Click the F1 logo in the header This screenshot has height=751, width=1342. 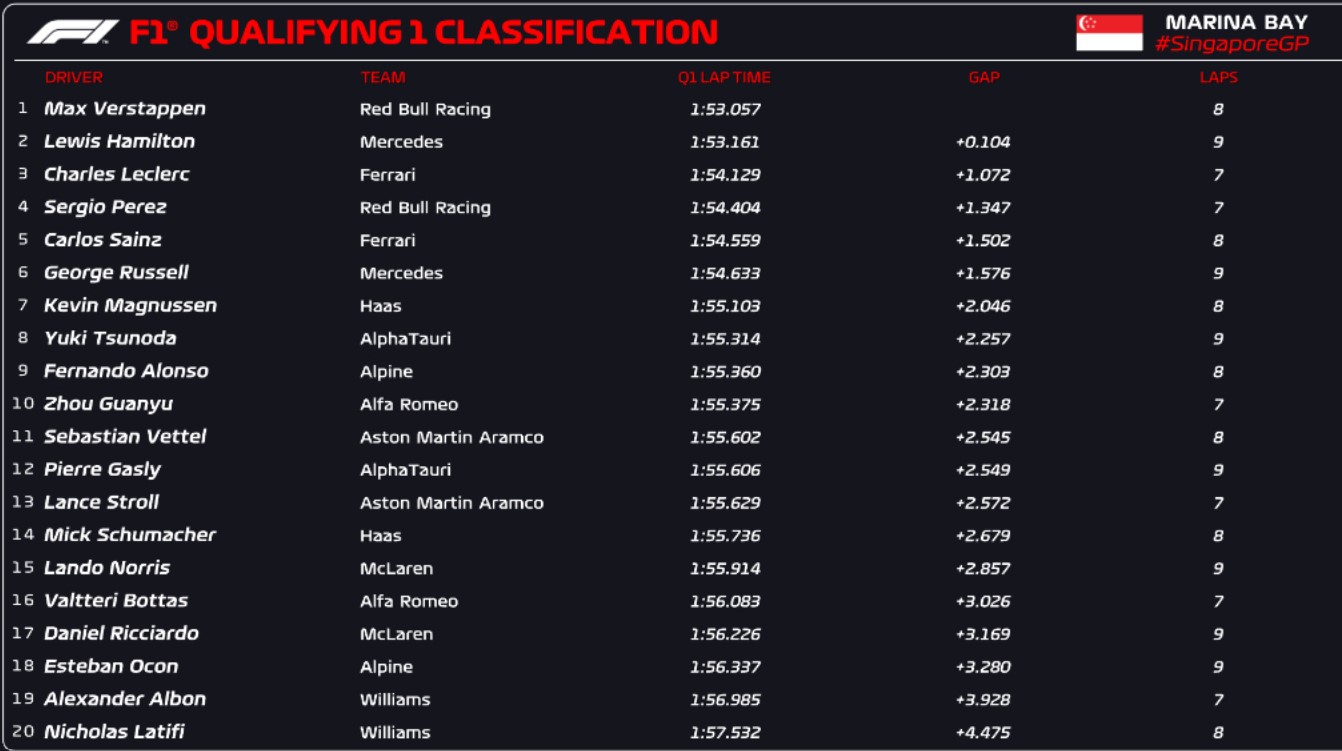[x=73, y=33]
